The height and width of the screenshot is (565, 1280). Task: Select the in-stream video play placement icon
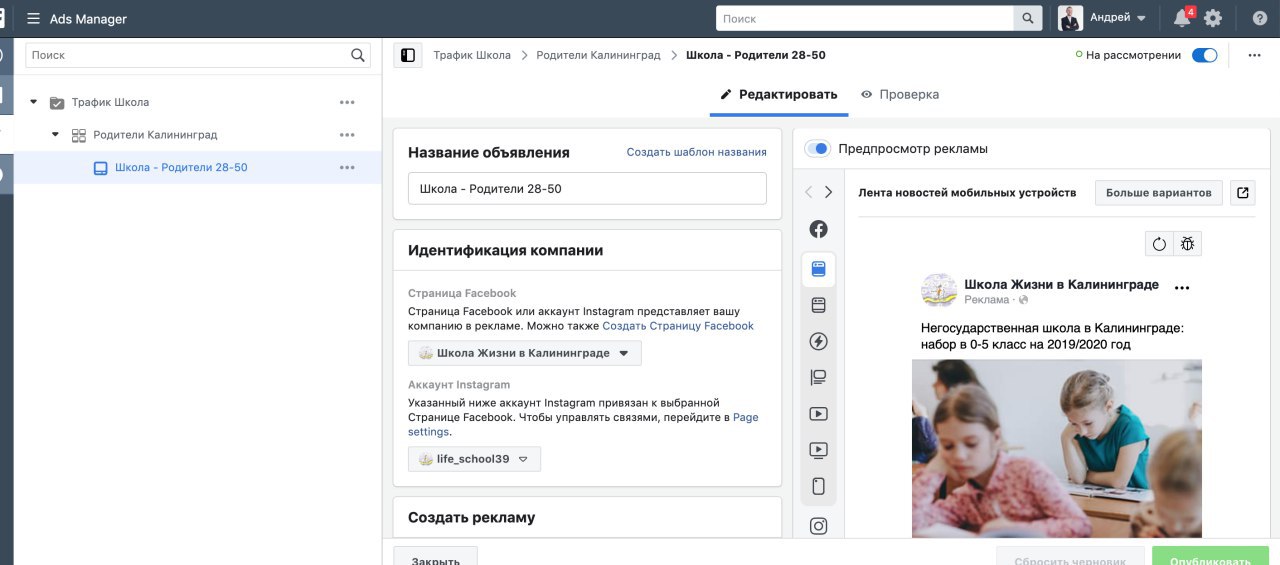[x=818, y=414]
